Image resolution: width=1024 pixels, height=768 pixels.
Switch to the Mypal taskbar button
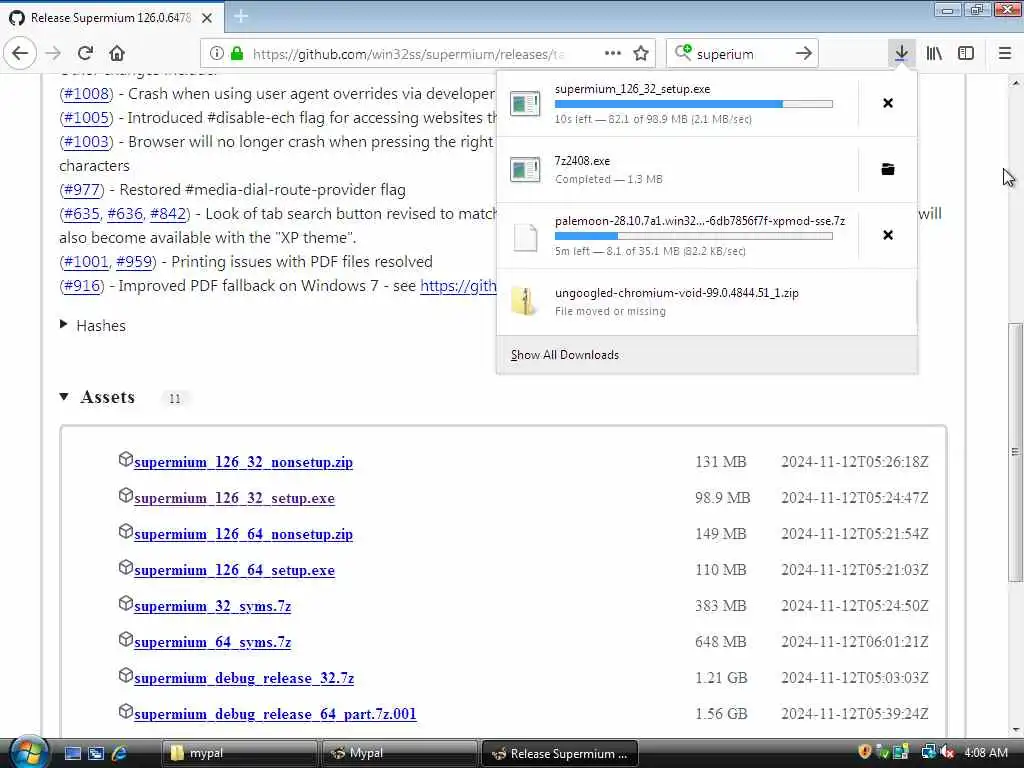point(400,753)
